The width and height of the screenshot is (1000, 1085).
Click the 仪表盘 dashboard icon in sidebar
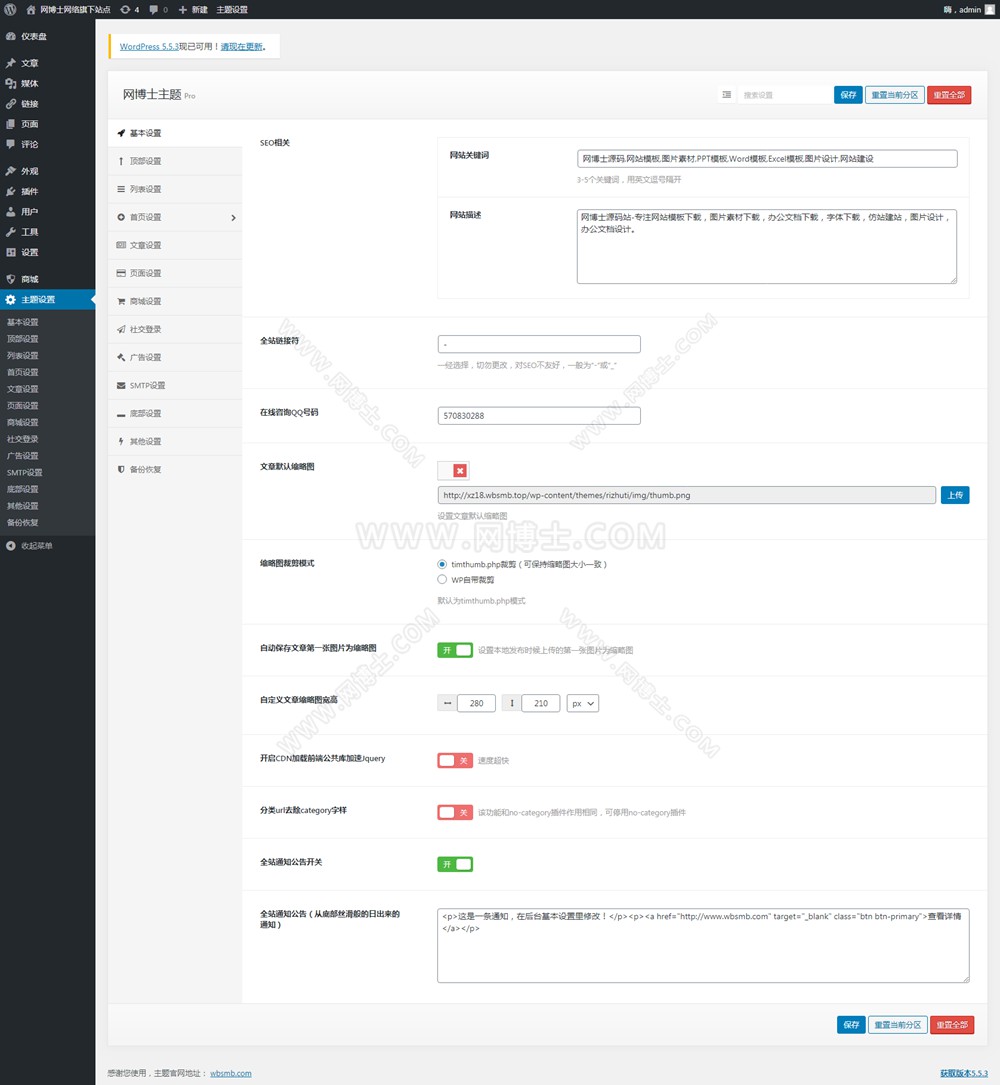(10, 36)
